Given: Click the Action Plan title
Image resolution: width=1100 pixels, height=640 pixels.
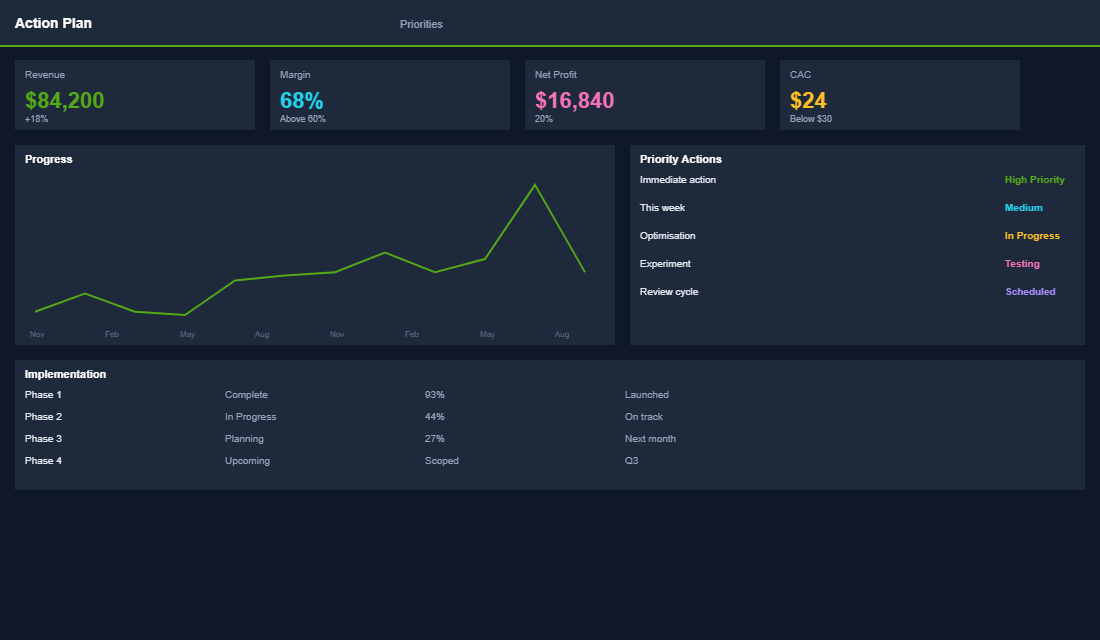Looking at the screenshot, I should click(x=53, y=23).
